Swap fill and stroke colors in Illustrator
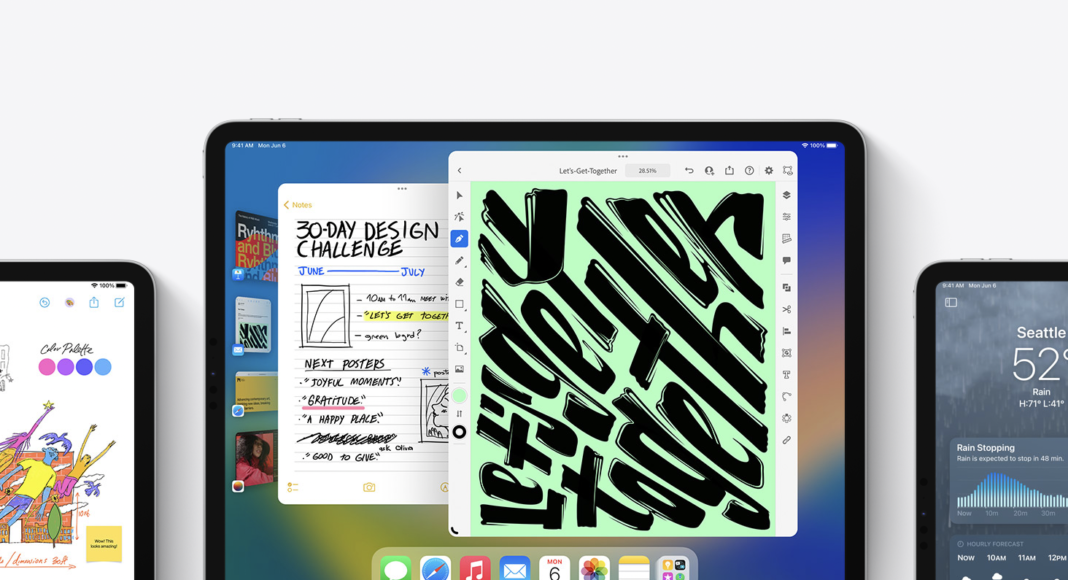1068x580 pixels. (460, 414)
